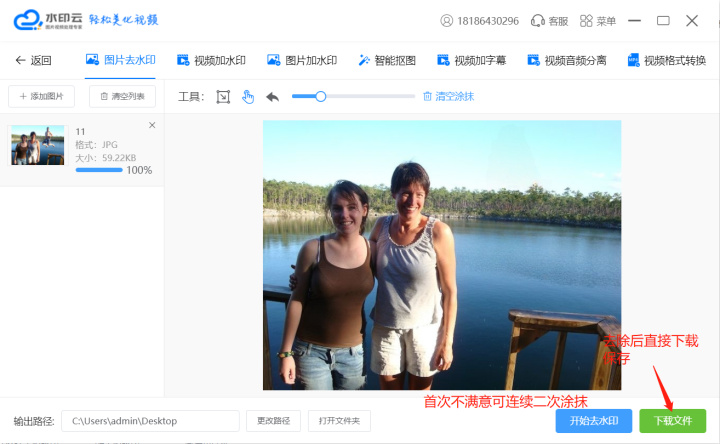The height and width of the screenshot is (444, 720).
Task: Click the output path input field
Action: coord(150,421)
